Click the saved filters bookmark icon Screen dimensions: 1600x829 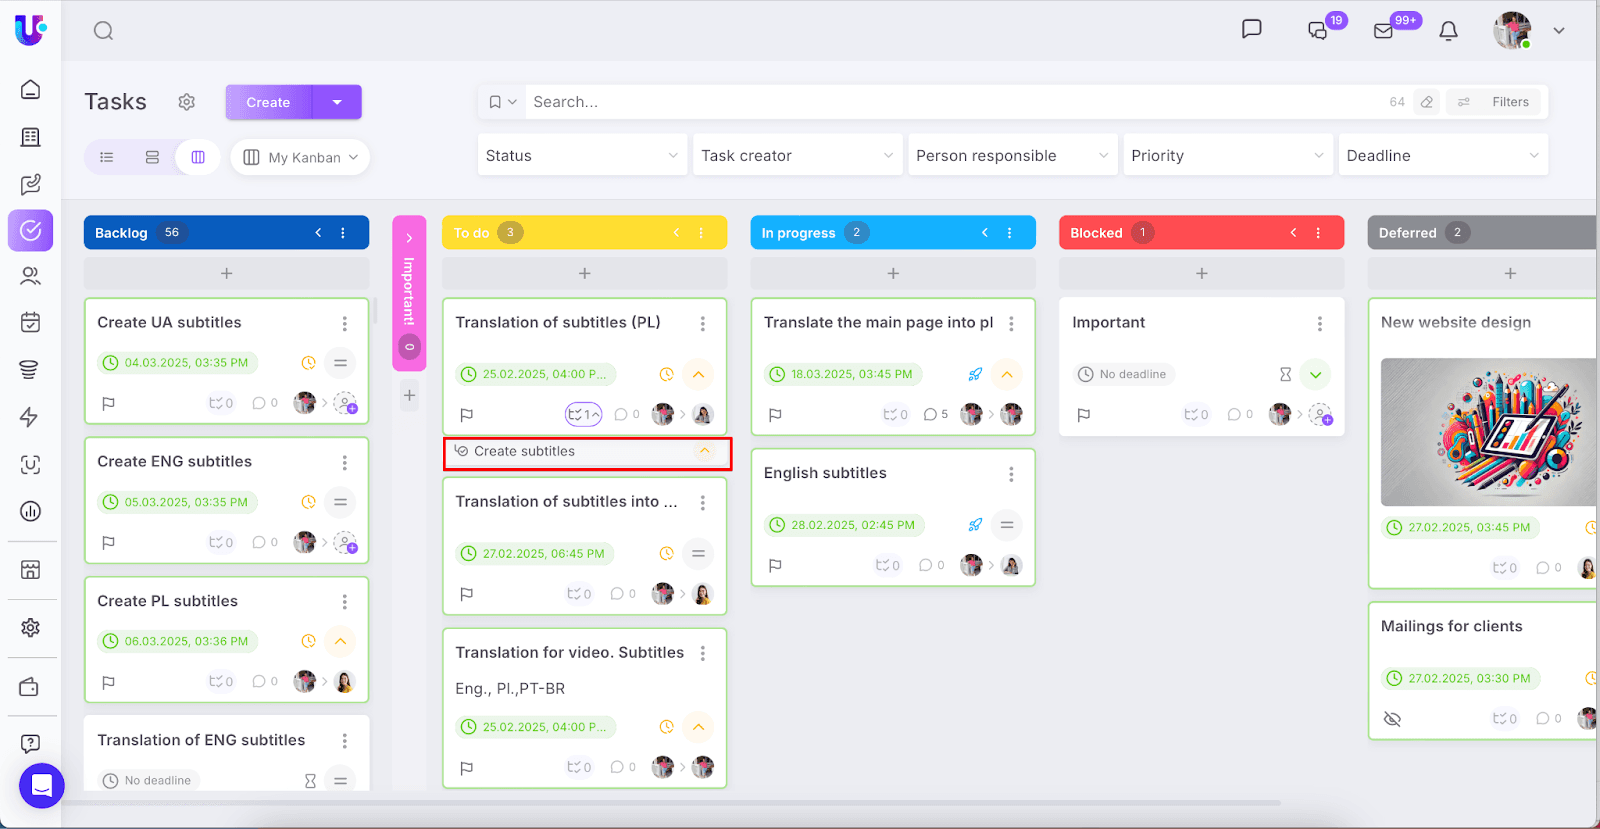[x=495, y=102]
